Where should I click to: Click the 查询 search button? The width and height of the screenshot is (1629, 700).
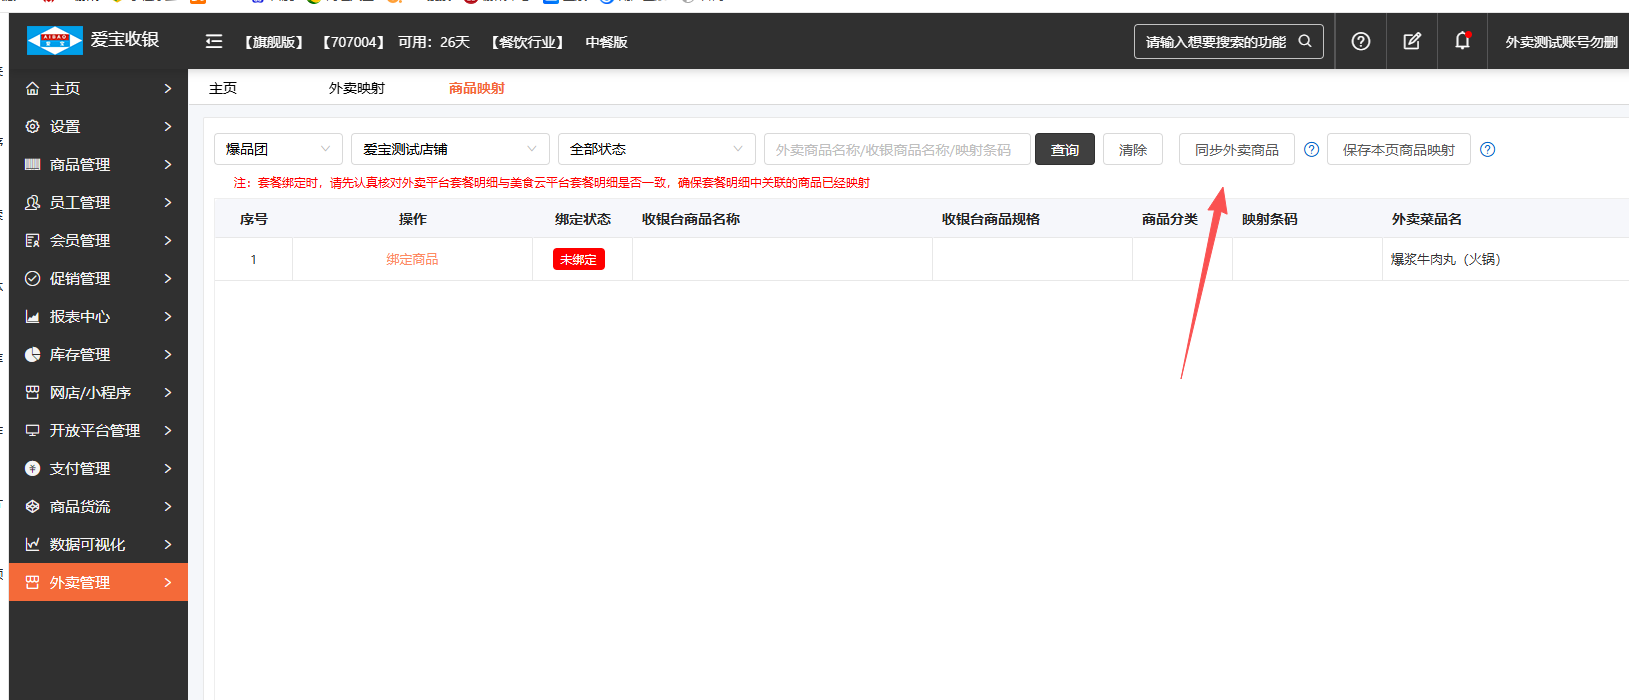(1064, 149)
